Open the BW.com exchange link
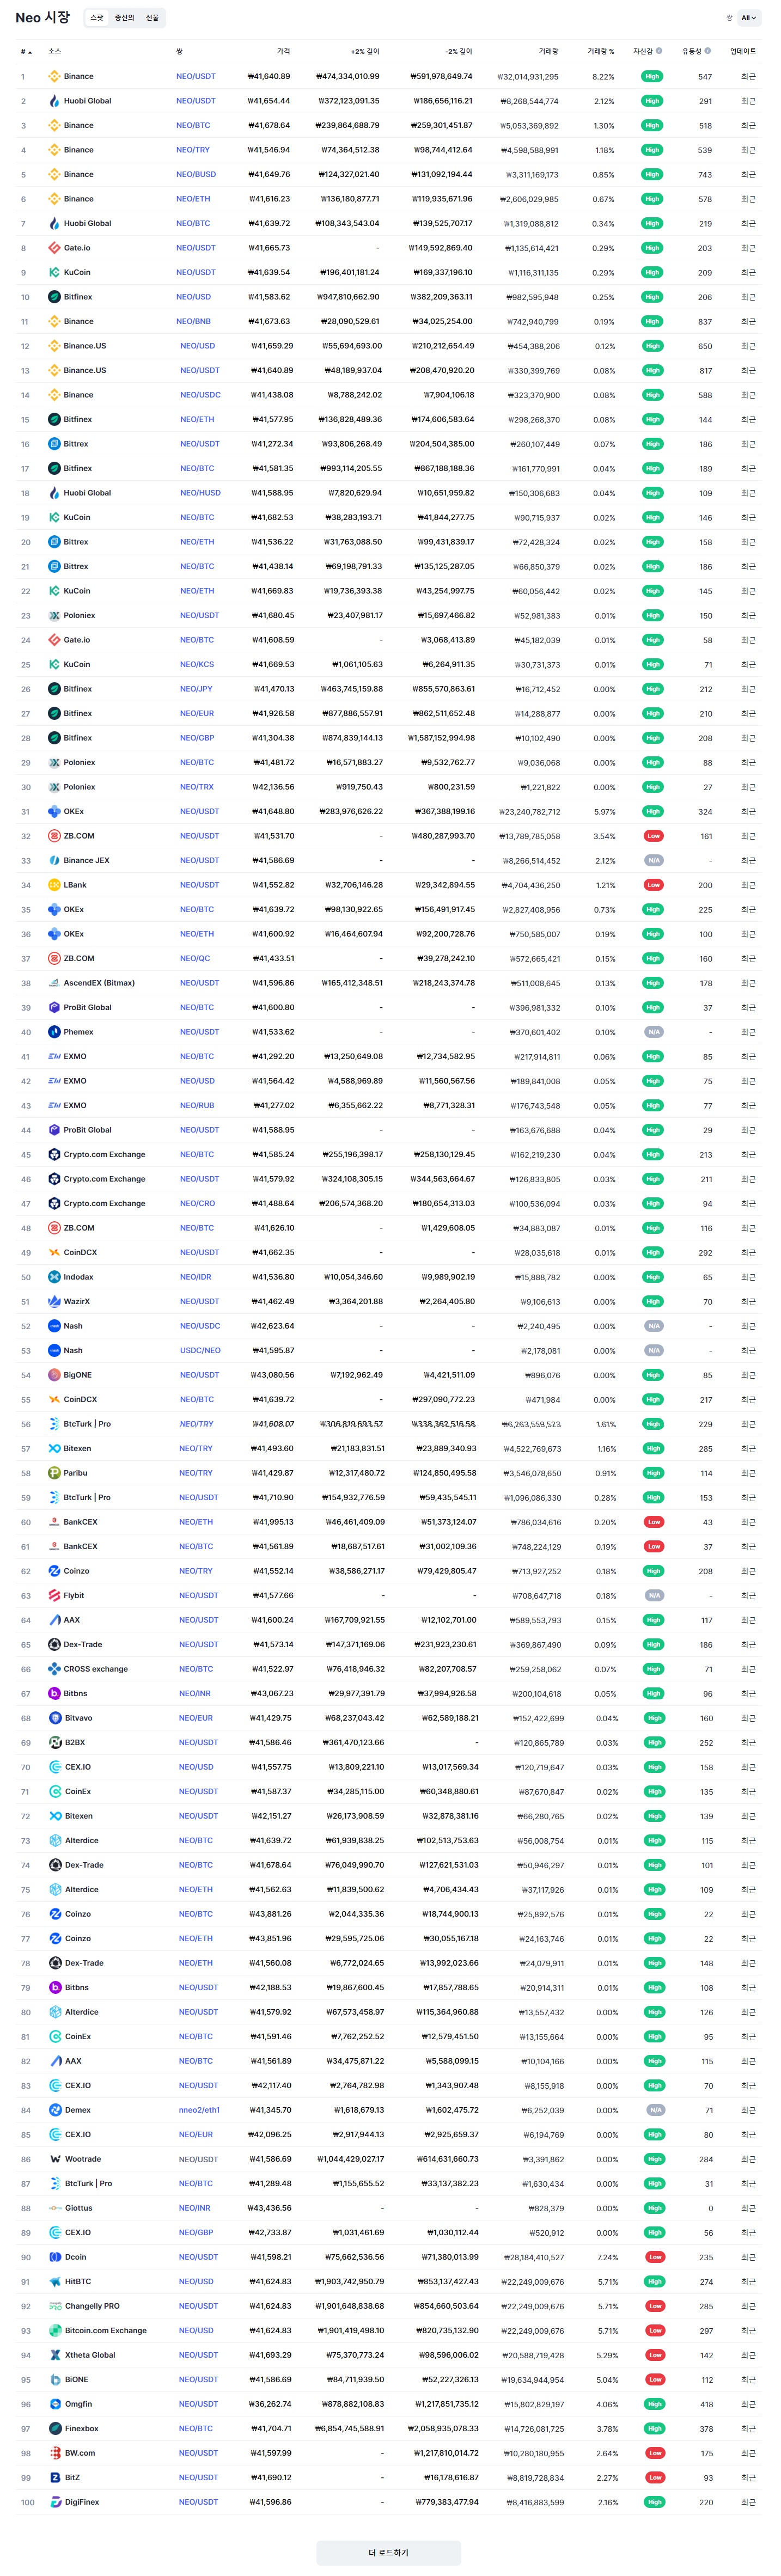Viewport: 781px width, 2576px height. coord(80,2453)
